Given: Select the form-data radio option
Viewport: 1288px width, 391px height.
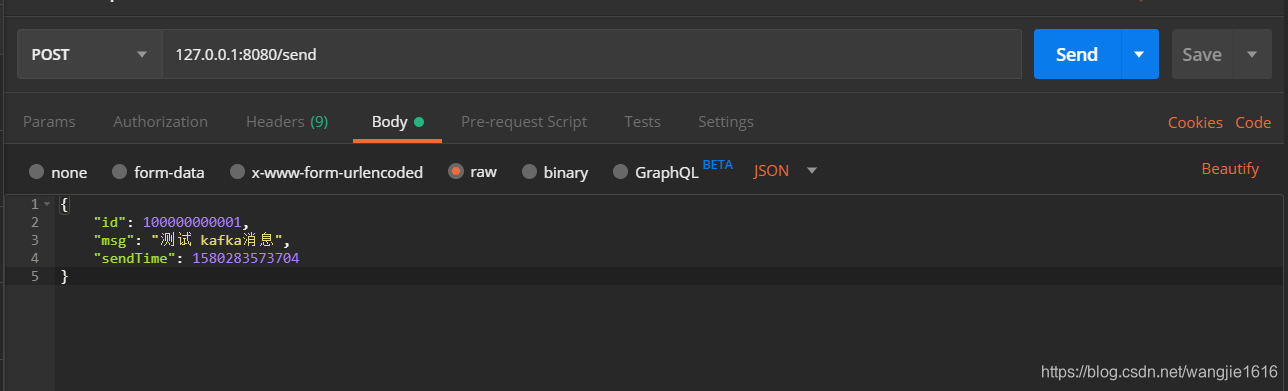Looking at the screenshot, I should (119, 172).
